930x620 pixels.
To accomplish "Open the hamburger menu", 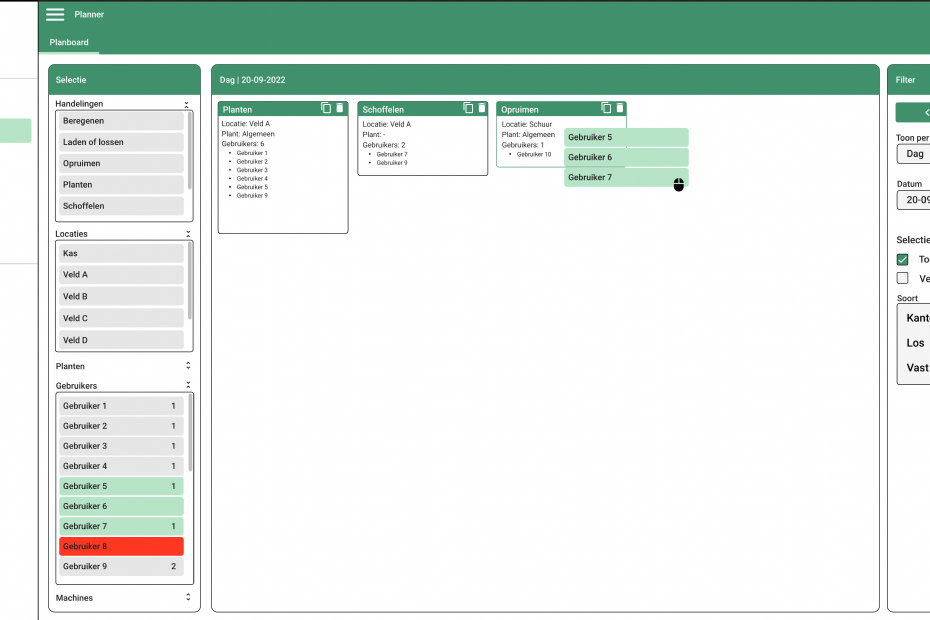I will pyautogui.click(x=55, y=14).
